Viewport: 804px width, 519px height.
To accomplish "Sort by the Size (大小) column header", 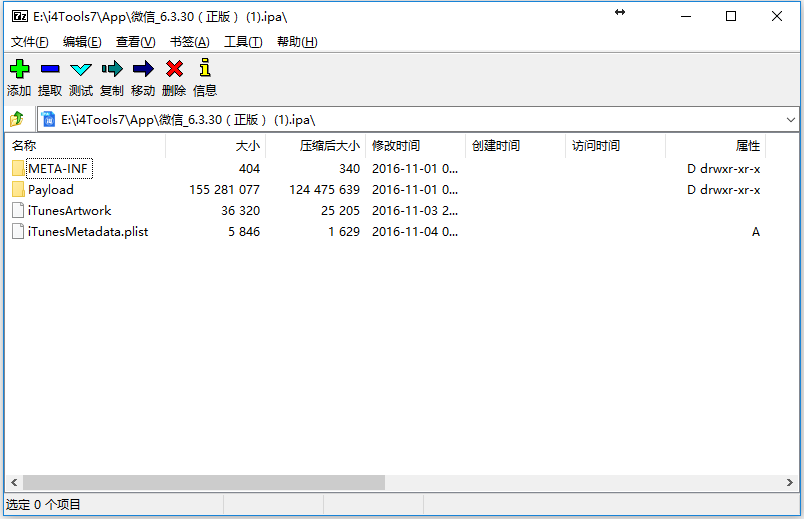I will (x=246, y=146).
